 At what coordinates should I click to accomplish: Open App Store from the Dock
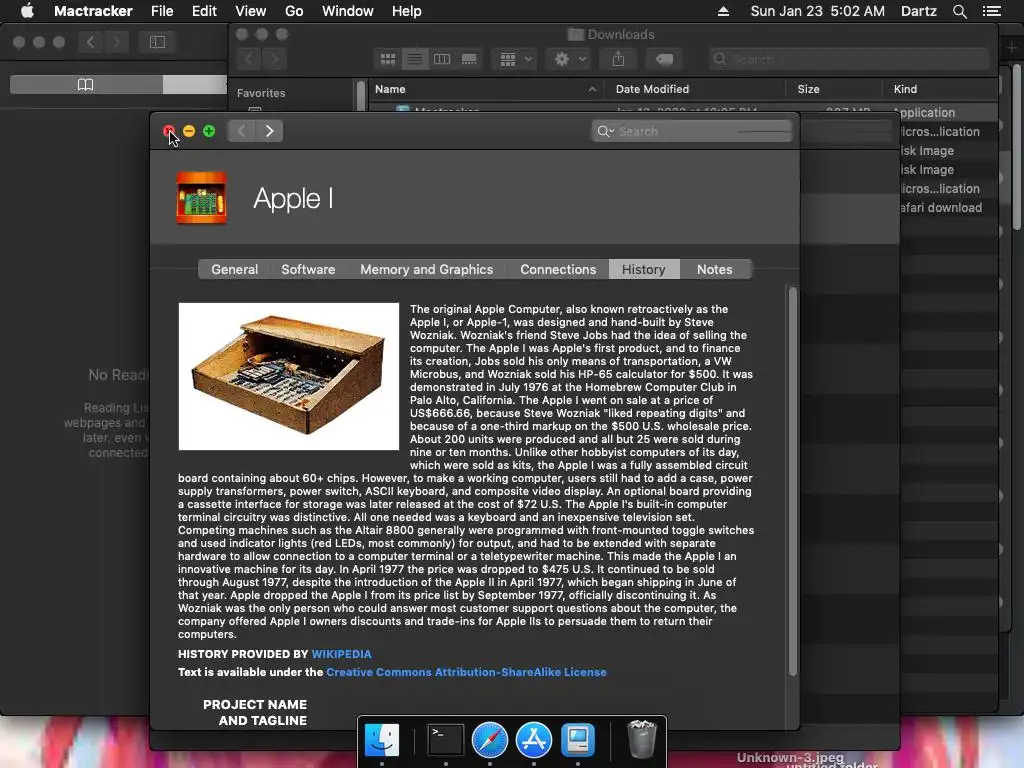pyautogui.click(x=534, y=740)
